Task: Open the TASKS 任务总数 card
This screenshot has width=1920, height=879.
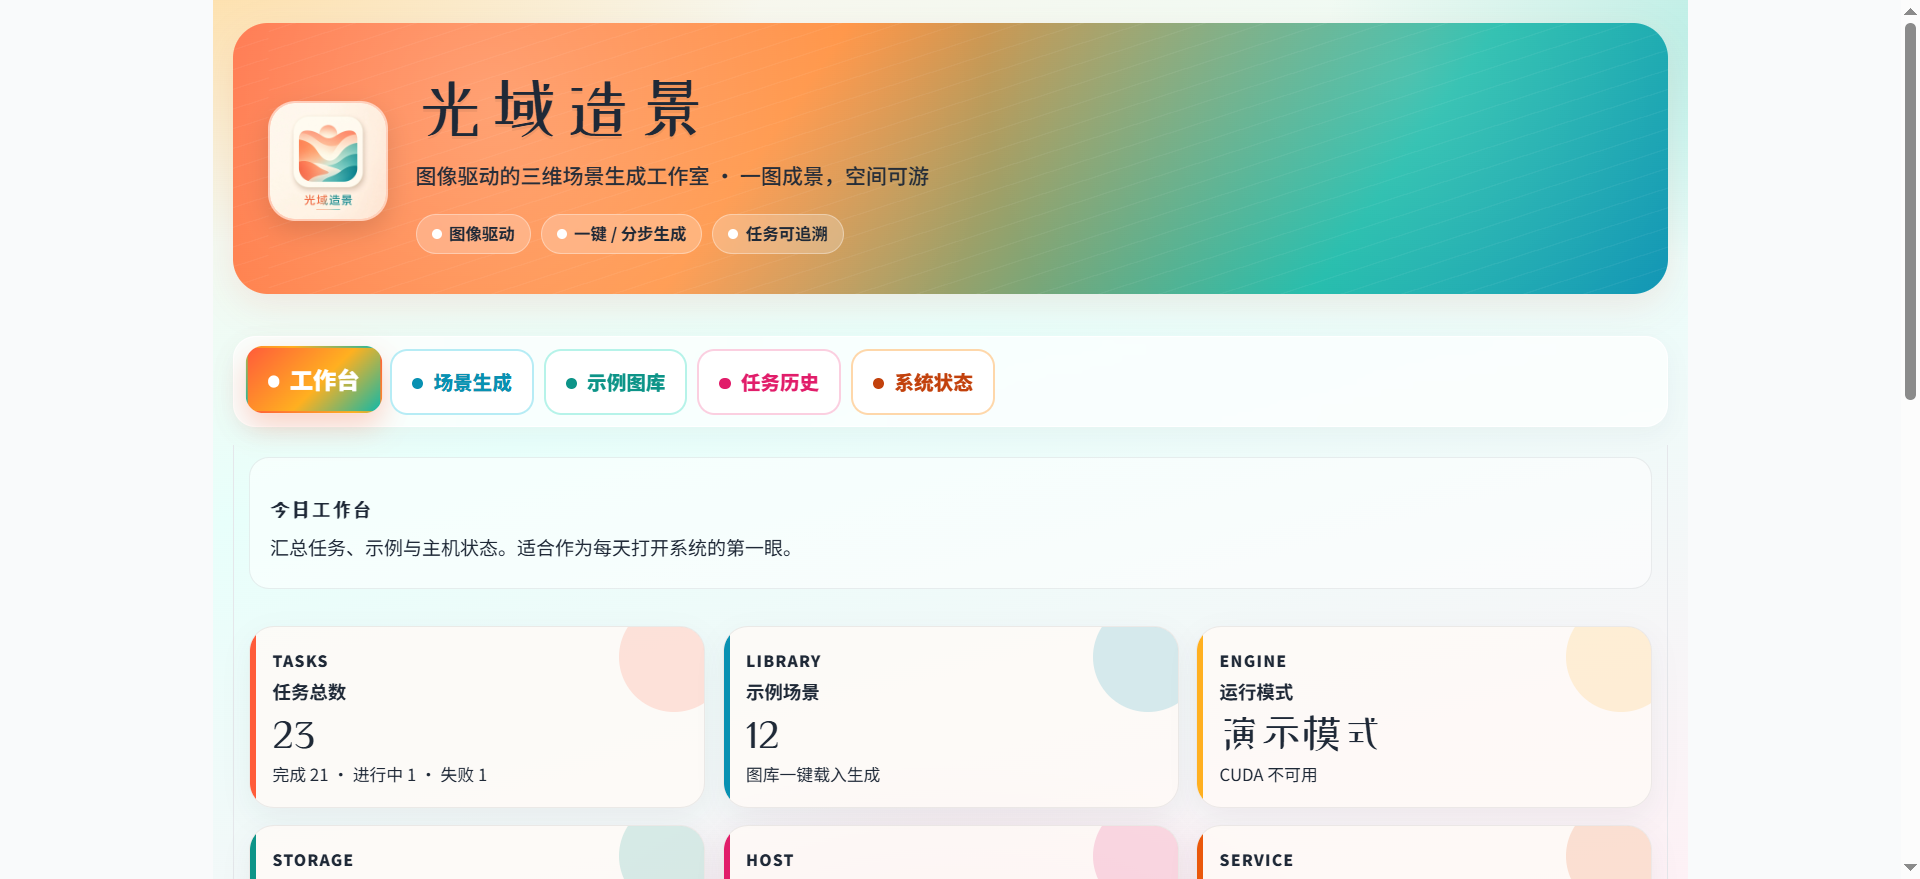Action: [x=477, y=717]
